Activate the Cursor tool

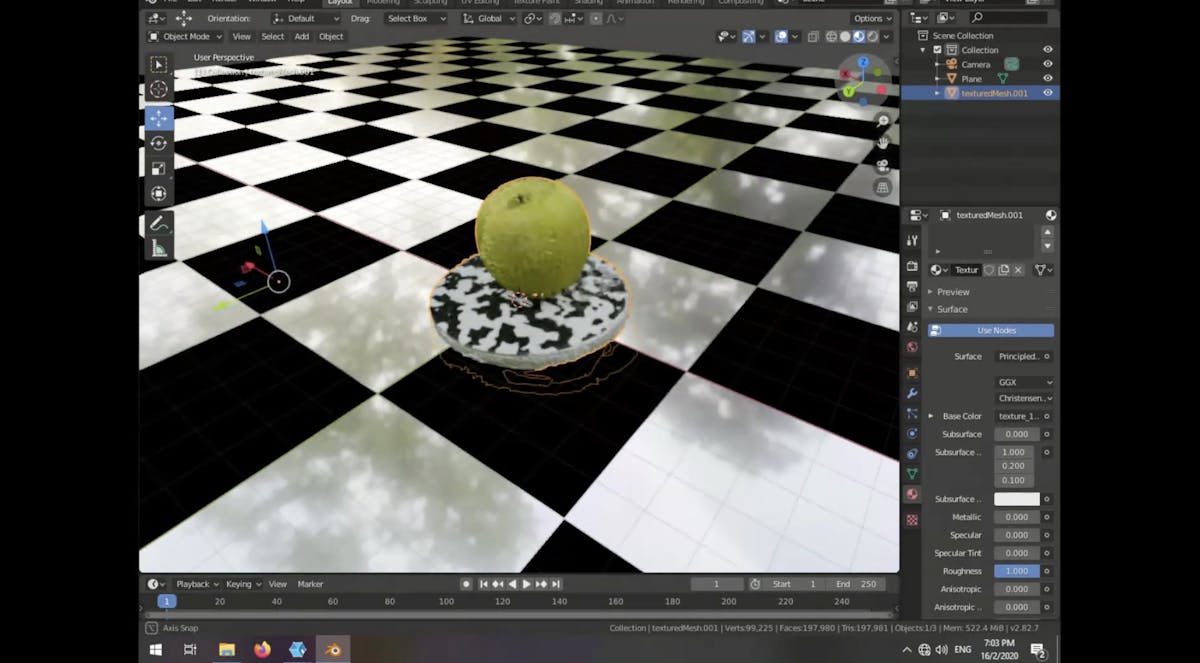159,90
